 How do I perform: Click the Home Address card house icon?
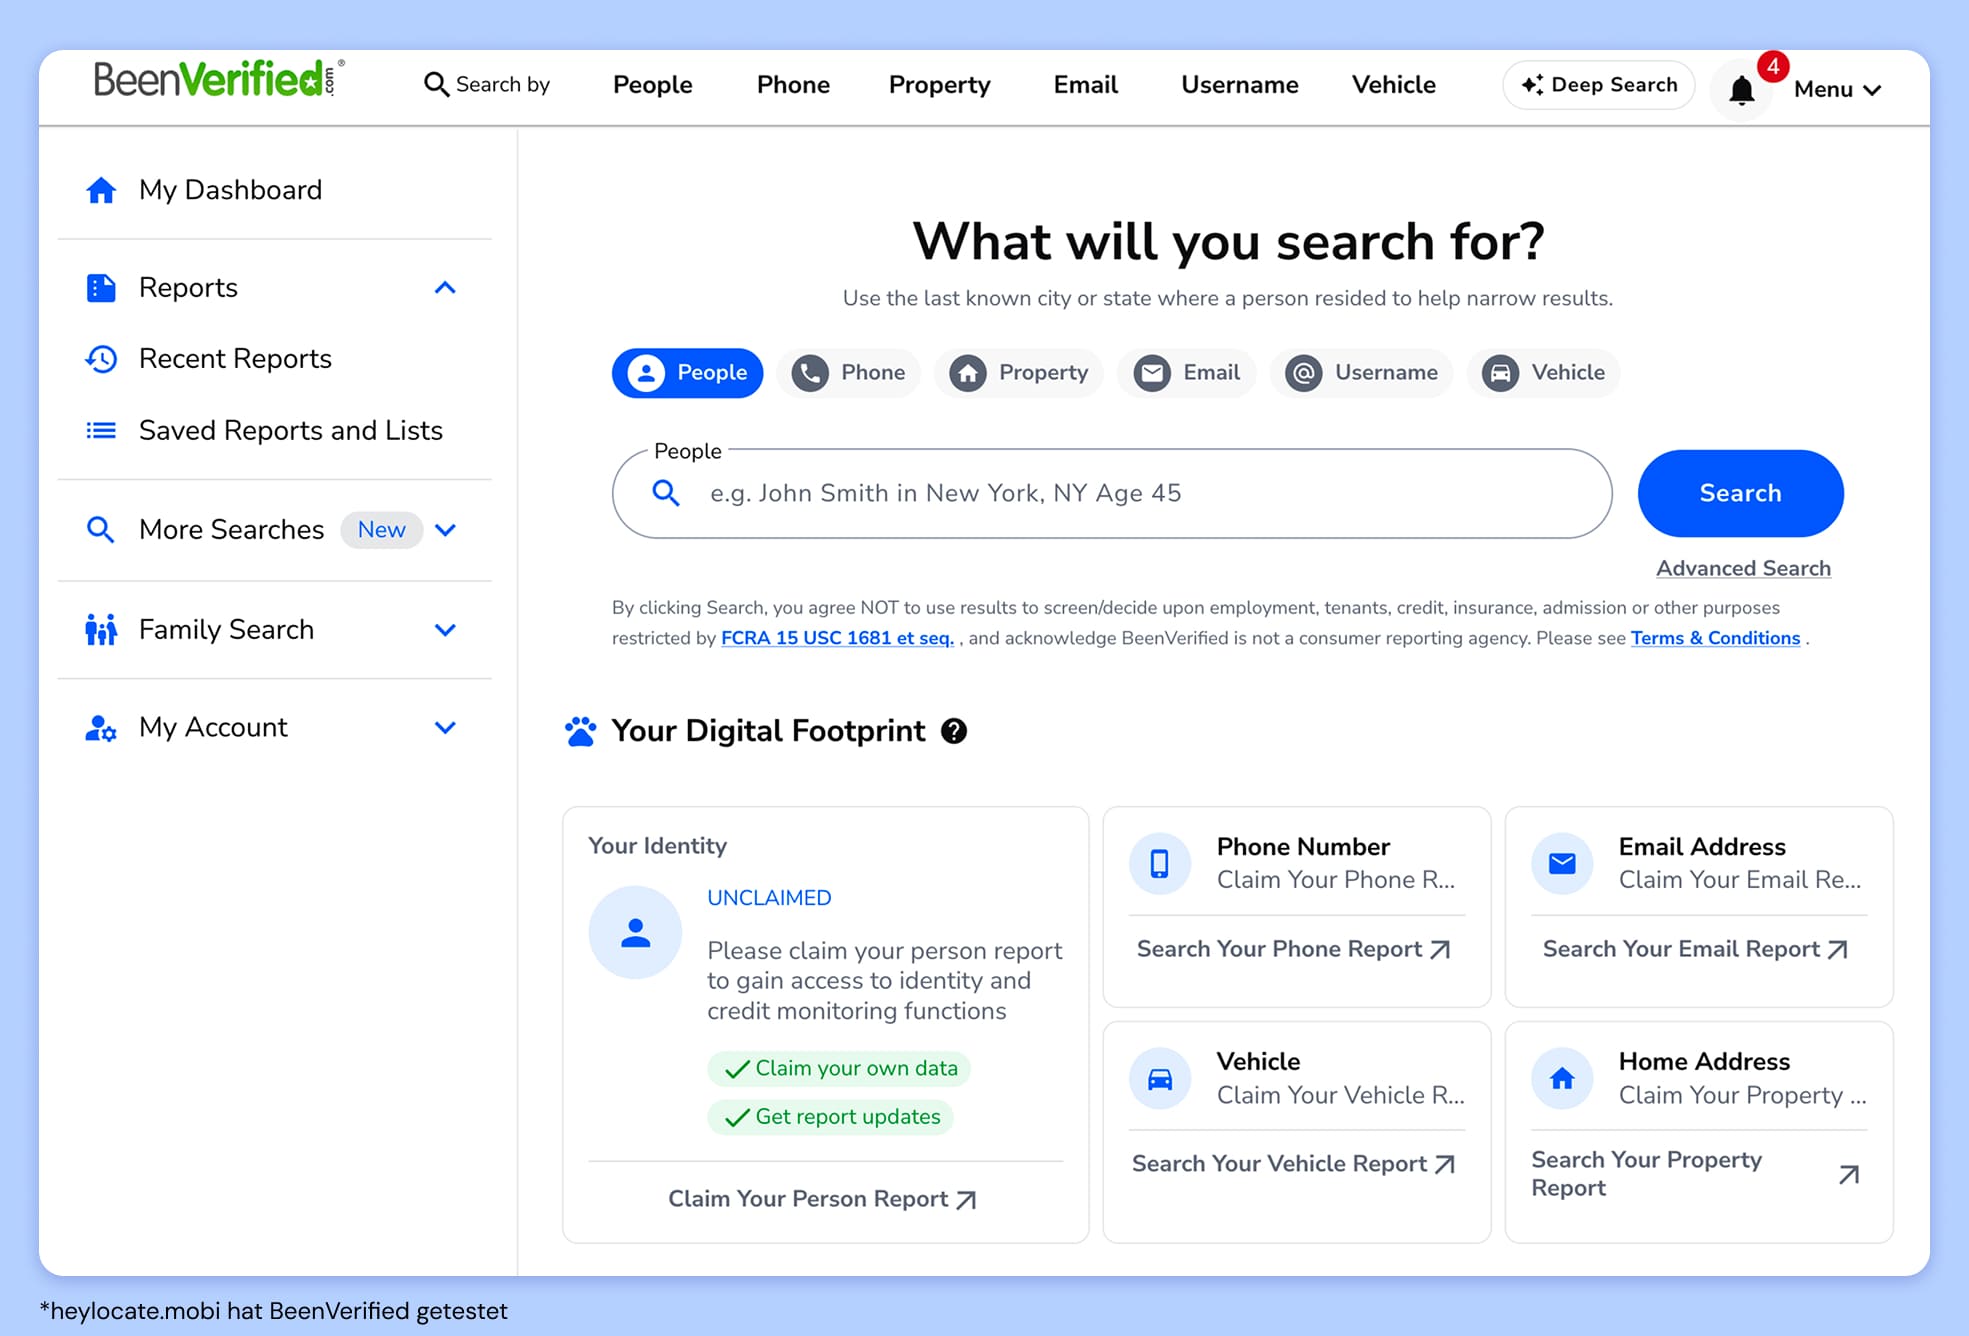click(1562, 1079)
